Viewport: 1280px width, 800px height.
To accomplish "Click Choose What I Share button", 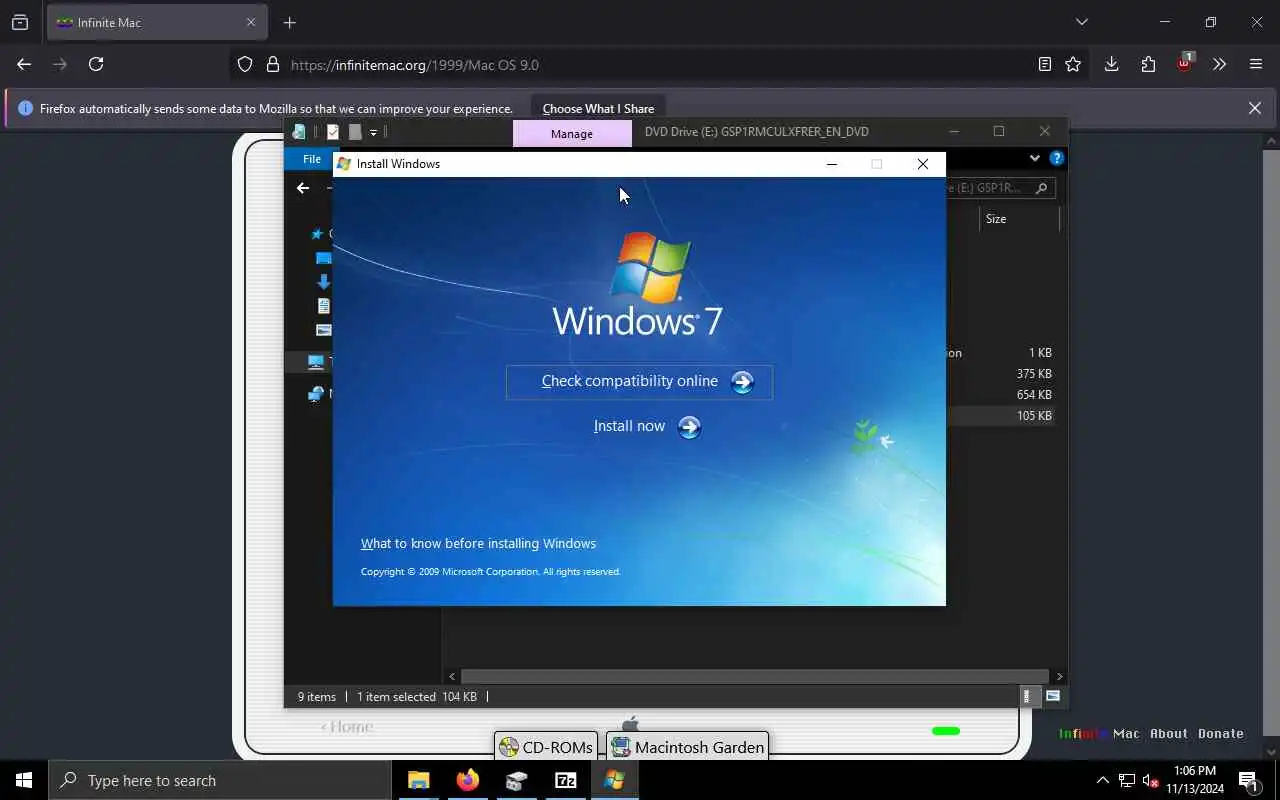I will [x=598, y=109].
